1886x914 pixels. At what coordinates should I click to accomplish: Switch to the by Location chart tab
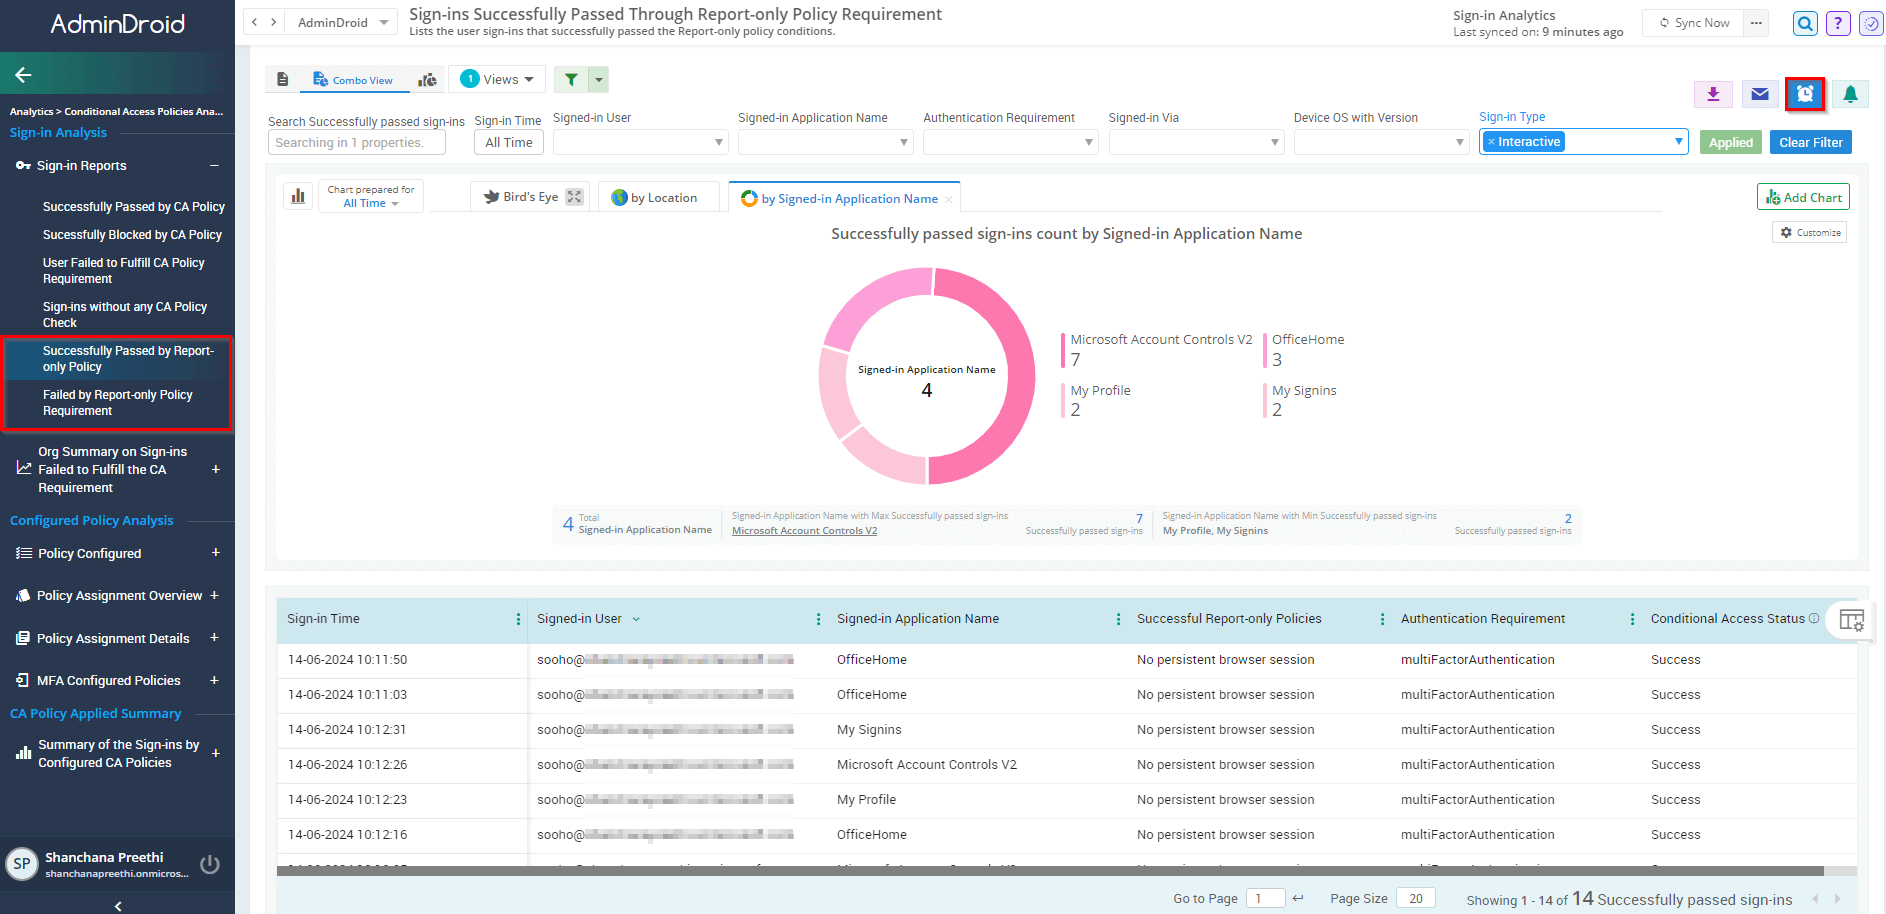coord(655,198)
